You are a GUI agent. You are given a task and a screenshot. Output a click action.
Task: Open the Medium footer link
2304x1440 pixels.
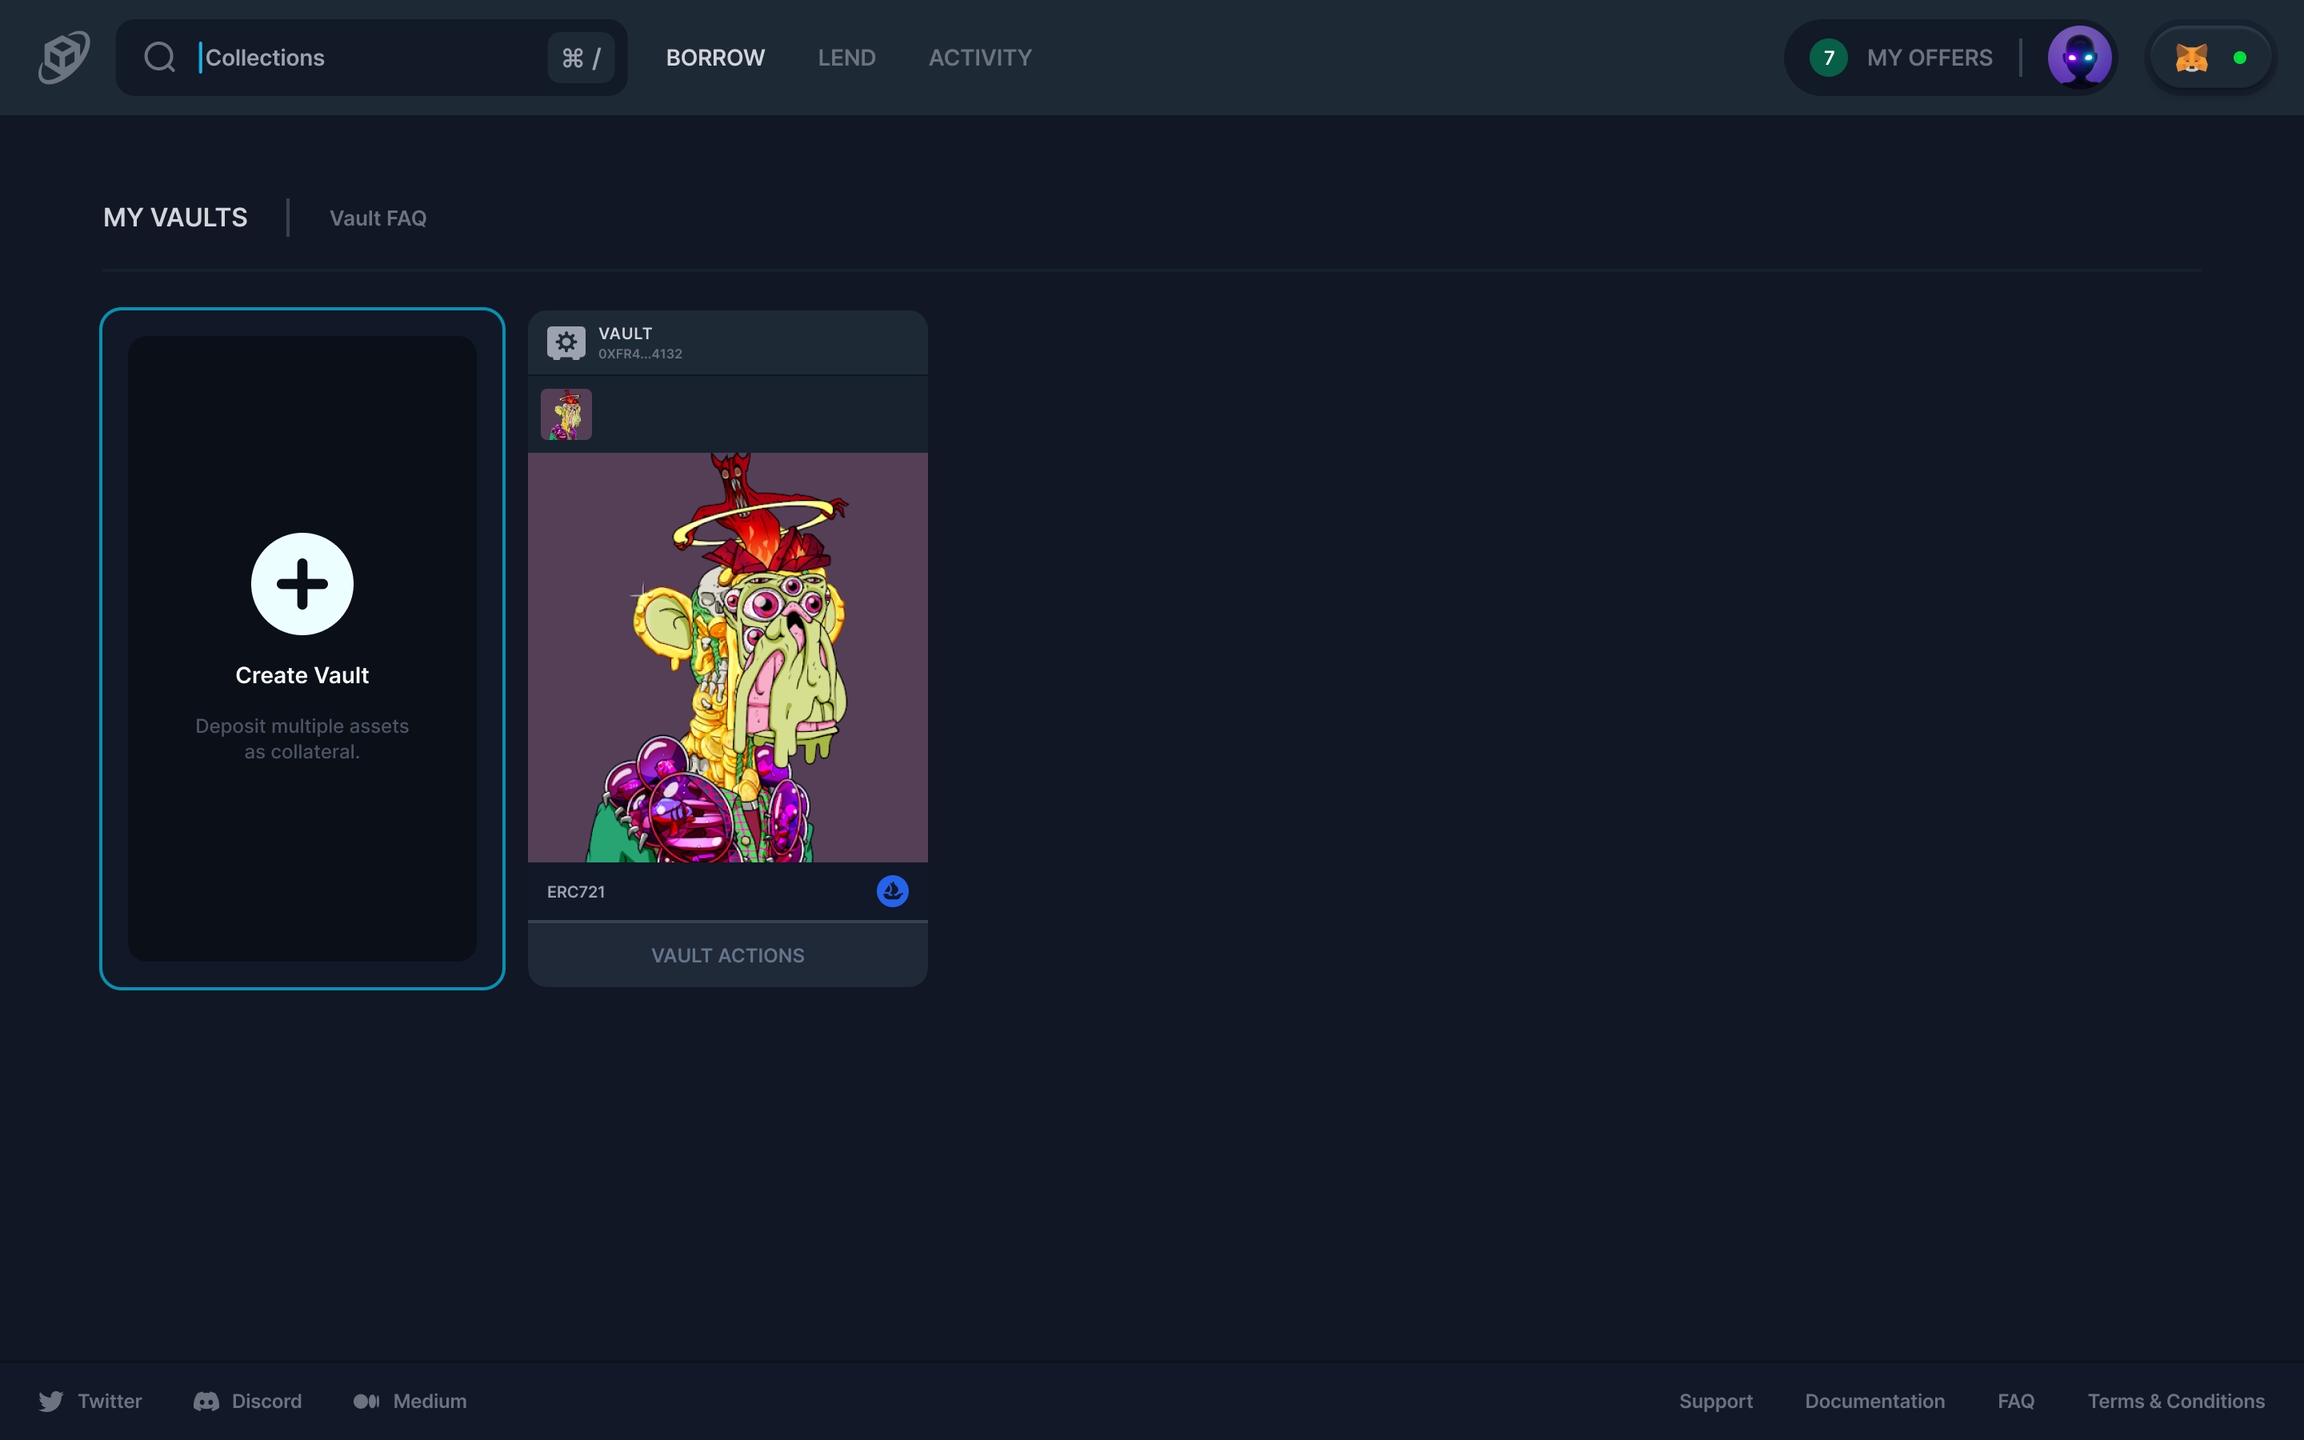click(410, 1401)
